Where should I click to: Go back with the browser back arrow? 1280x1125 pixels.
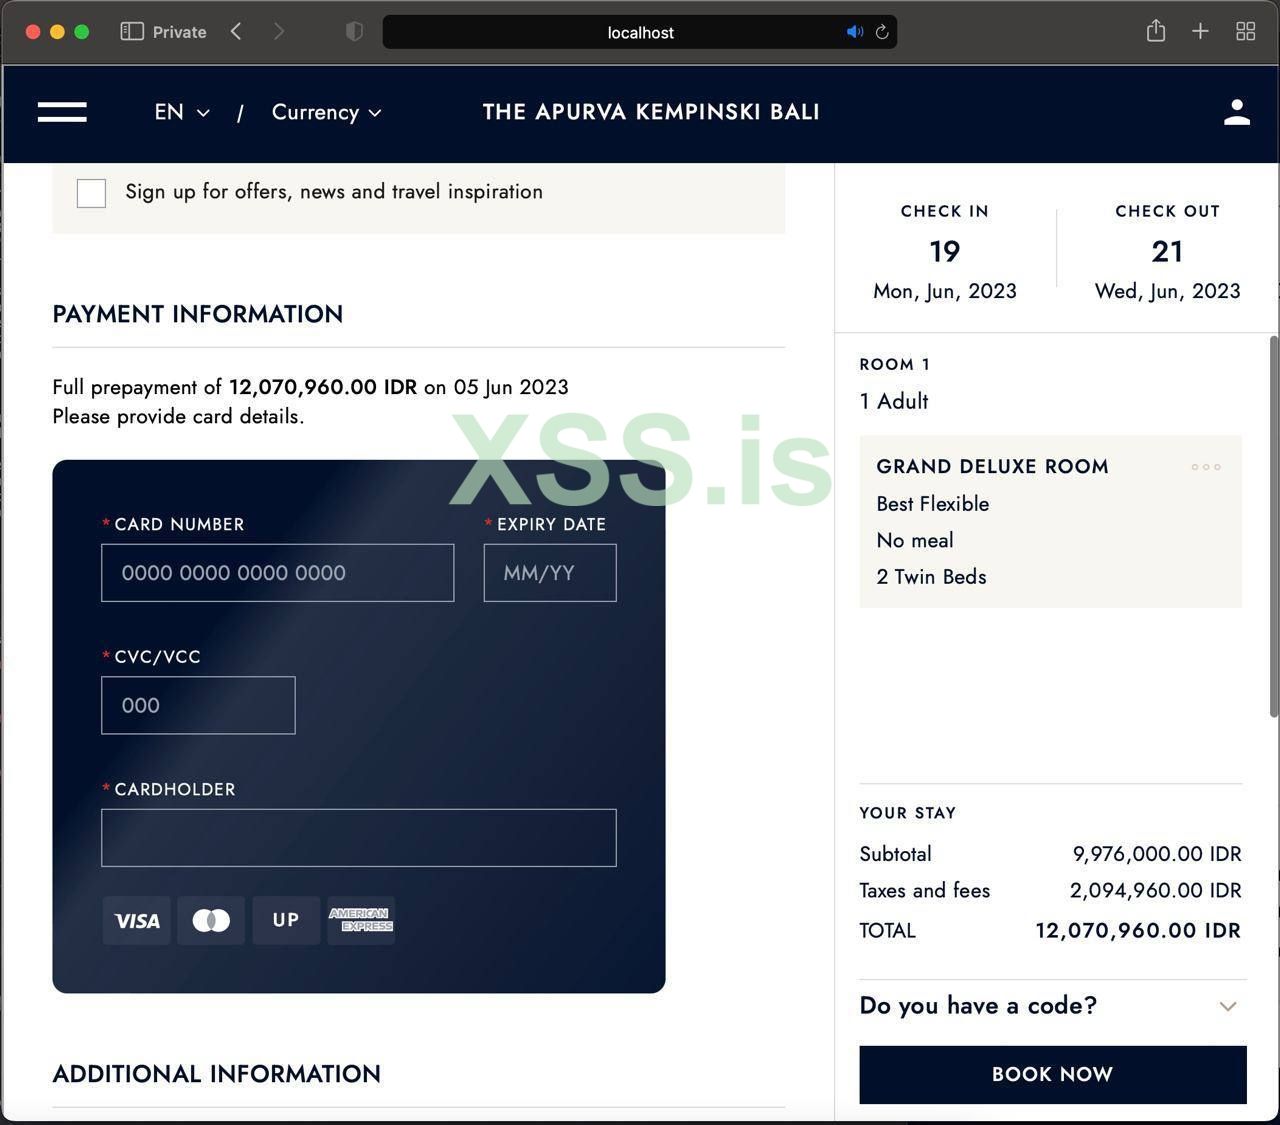point(236,32)
